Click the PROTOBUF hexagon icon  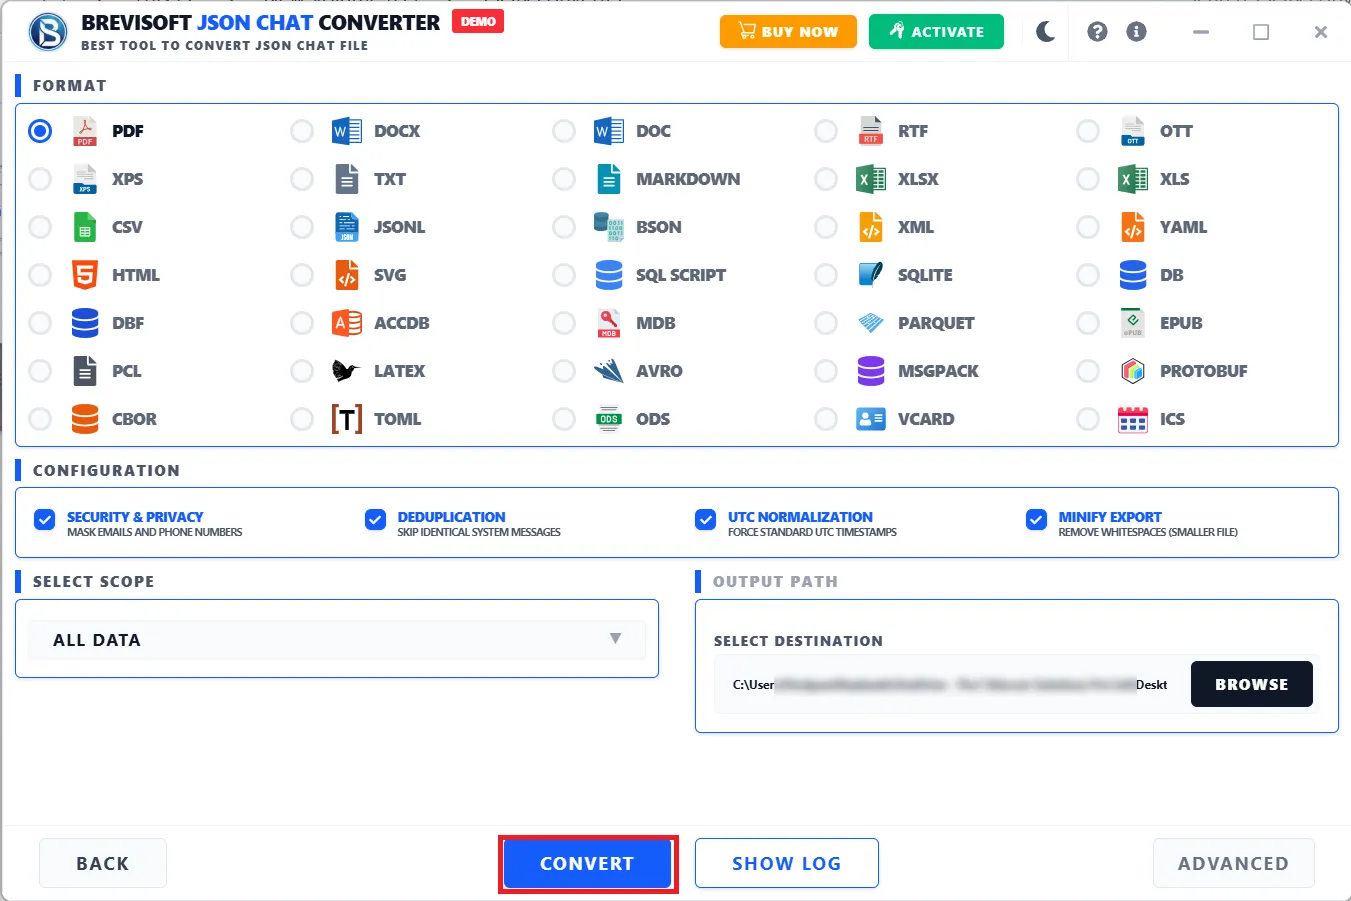click(1133, 371)
